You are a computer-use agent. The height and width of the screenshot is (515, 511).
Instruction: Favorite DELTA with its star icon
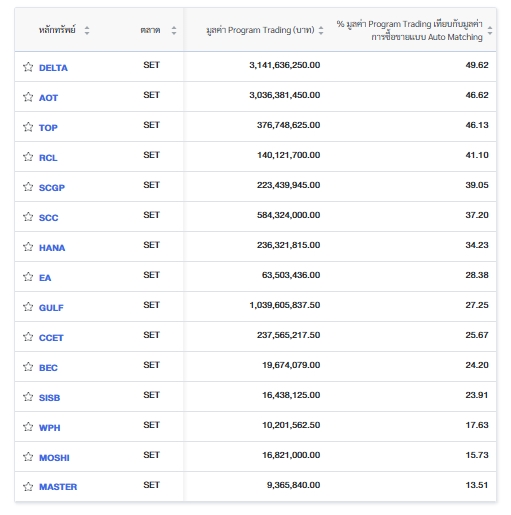coord(28,67)
